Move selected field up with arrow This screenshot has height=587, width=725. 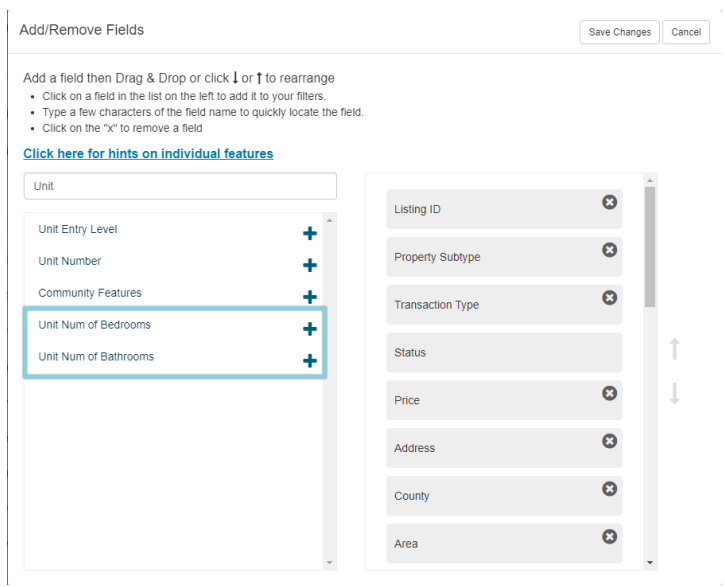coord(675,348)
